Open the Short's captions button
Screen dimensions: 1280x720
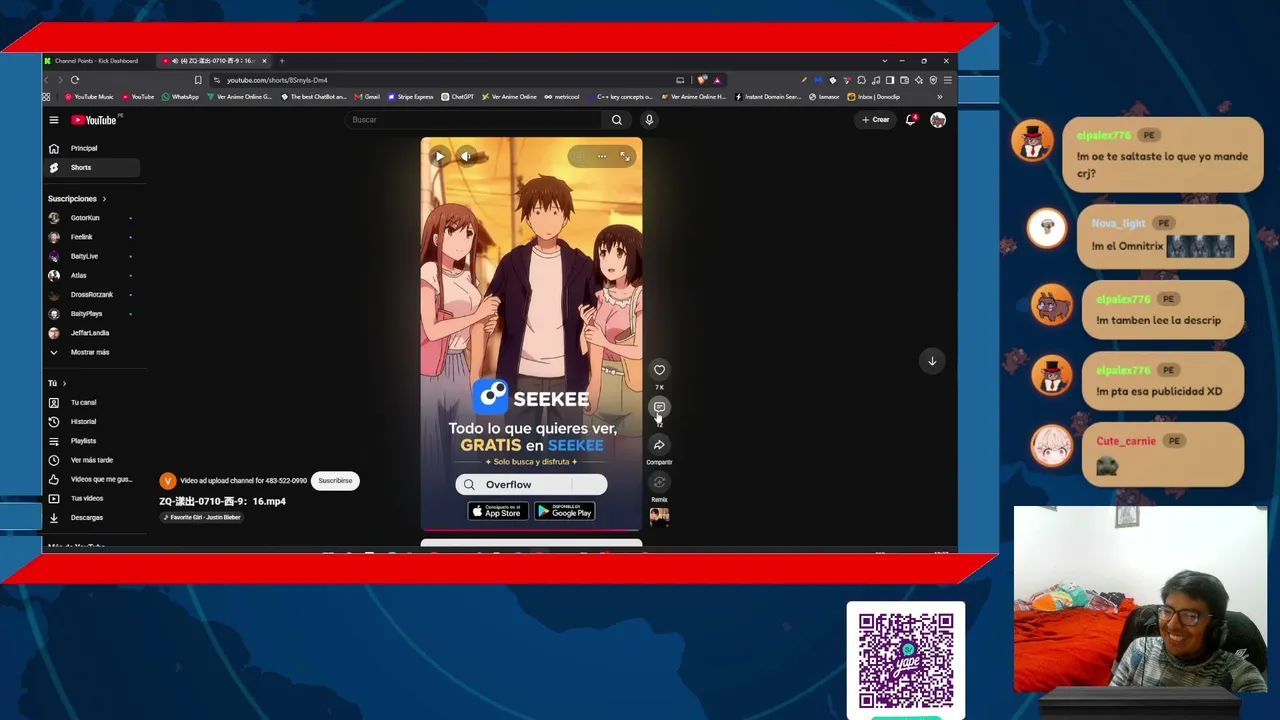[580, 156]
